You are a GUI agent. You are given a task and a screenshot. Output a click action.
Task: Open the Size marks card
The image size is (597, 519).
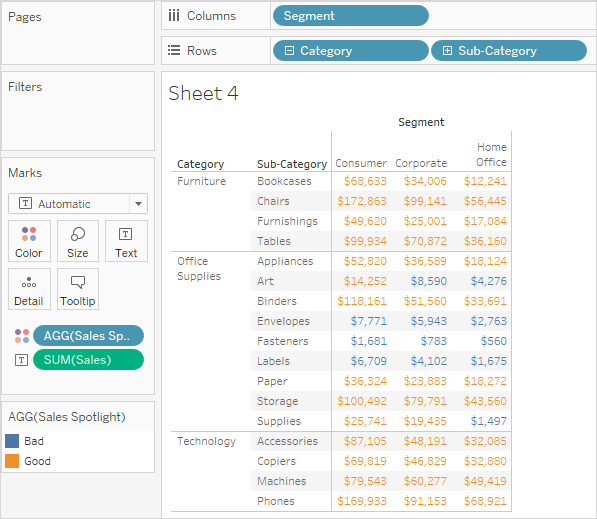pyautogui.click(x=78, y=241)
